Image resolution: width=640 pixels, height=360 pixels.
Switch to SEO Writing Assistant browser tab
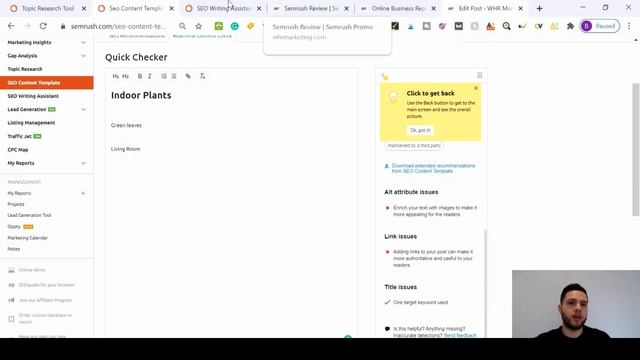(223, 8)
